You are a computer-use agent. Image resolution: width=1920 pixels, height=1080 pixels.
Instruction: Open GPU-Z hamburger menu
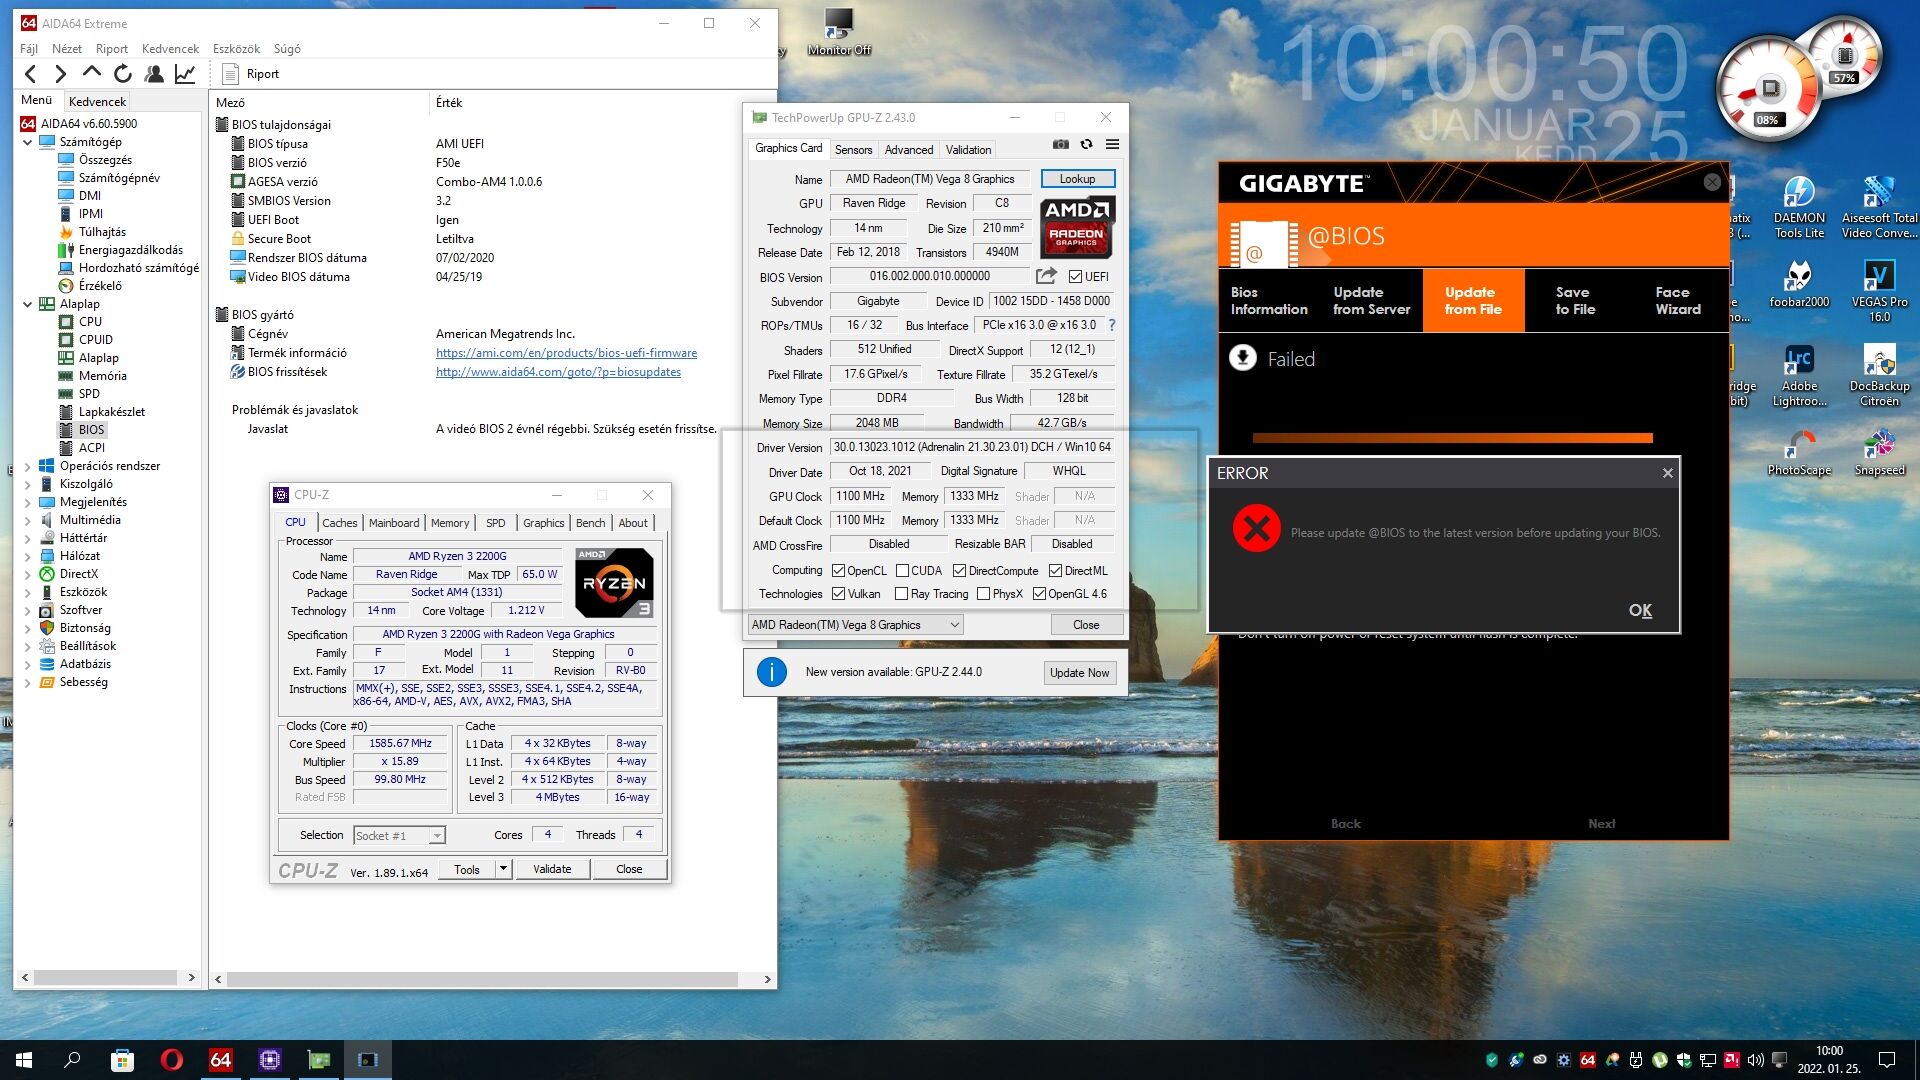tap(1112, 145)
